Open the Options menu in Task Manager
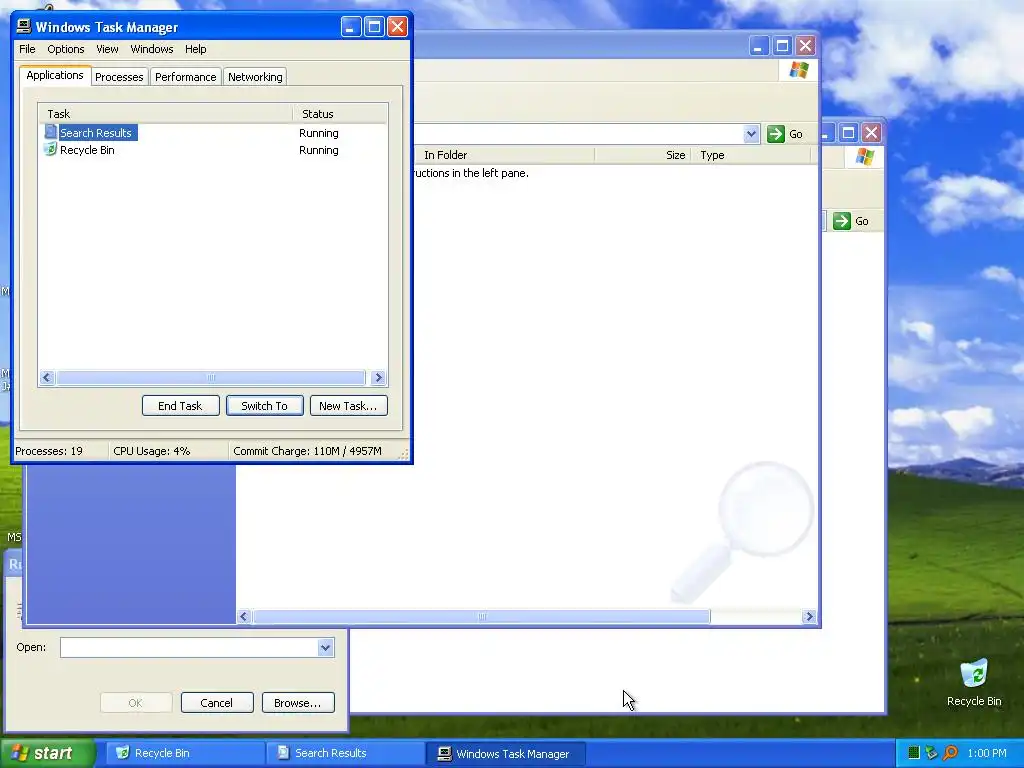 [65, 49]
